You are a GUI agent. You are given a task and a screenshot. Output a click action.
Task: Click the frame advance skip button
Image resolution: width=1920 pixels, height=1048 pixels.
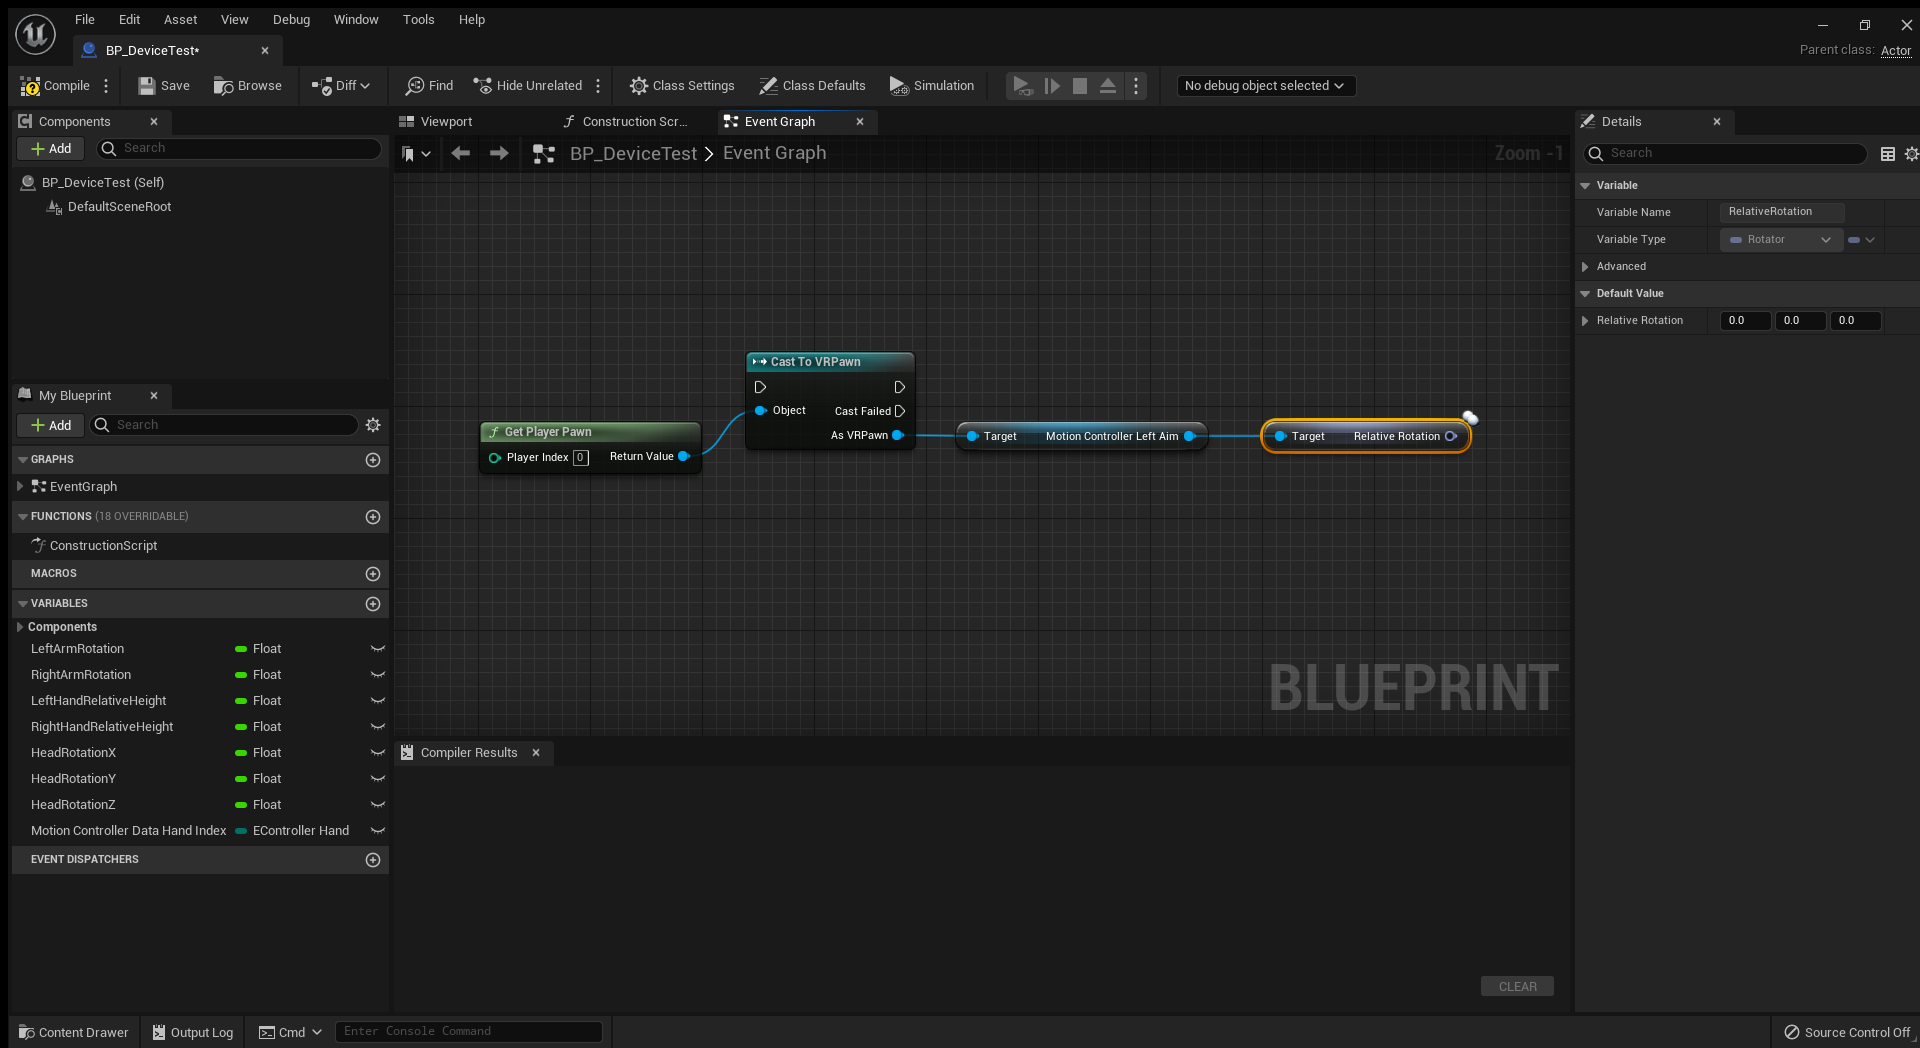1052,86
